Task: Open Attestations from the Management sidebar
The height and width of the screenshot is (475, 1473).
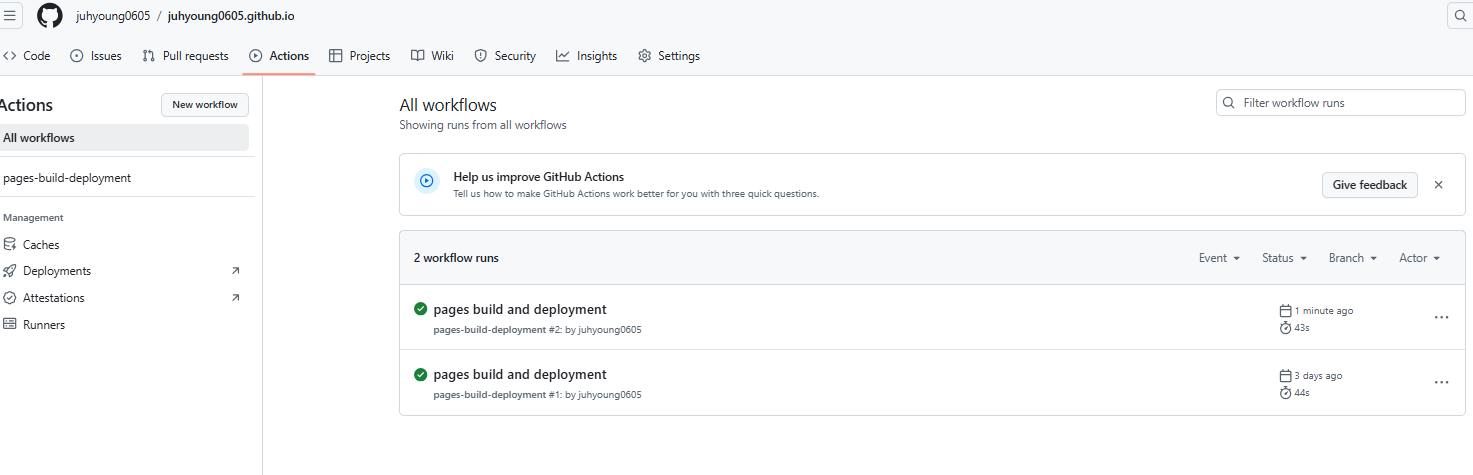Action: pos(54,298)
